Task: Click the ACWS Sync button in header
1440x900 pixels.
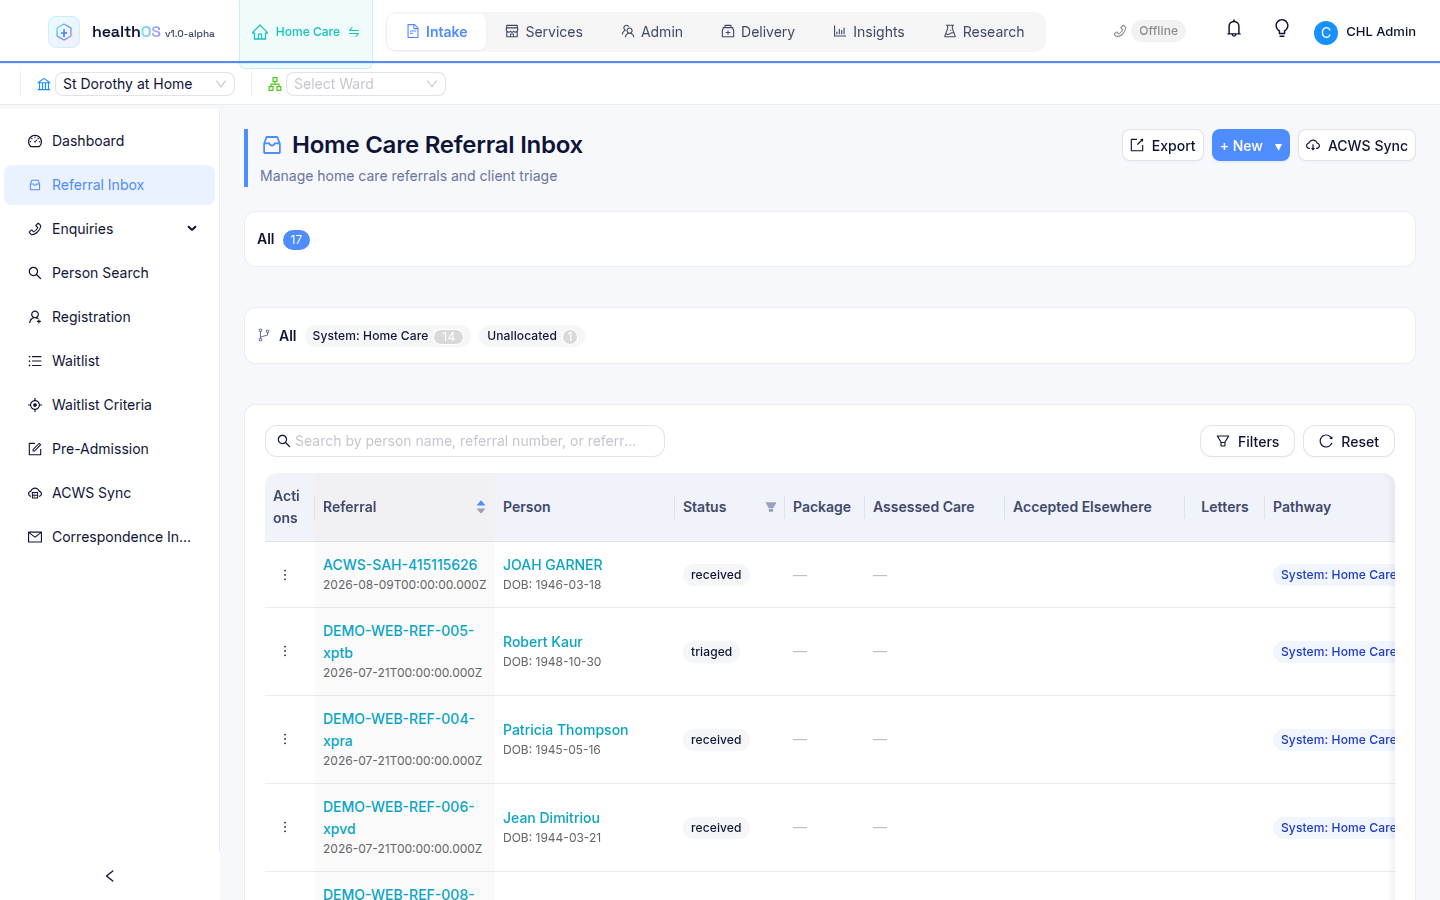Action: (1357, 146)
